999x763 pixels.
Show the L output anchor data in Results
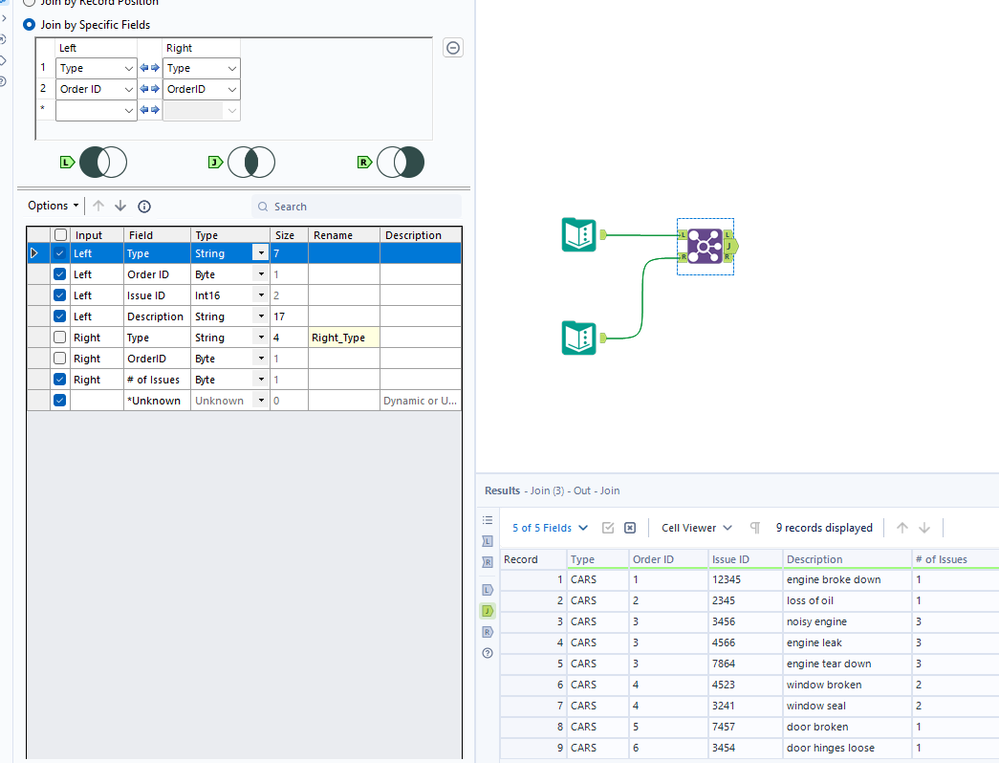[488, 590]
